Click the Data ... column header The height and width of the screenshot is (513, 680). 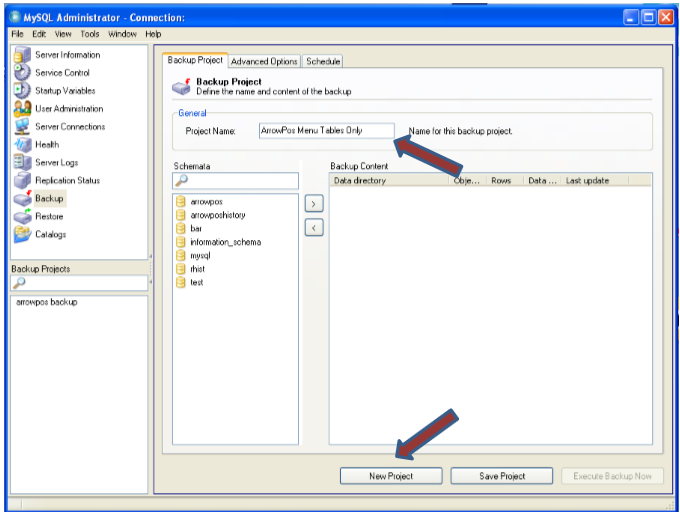(x=542, y=180)
